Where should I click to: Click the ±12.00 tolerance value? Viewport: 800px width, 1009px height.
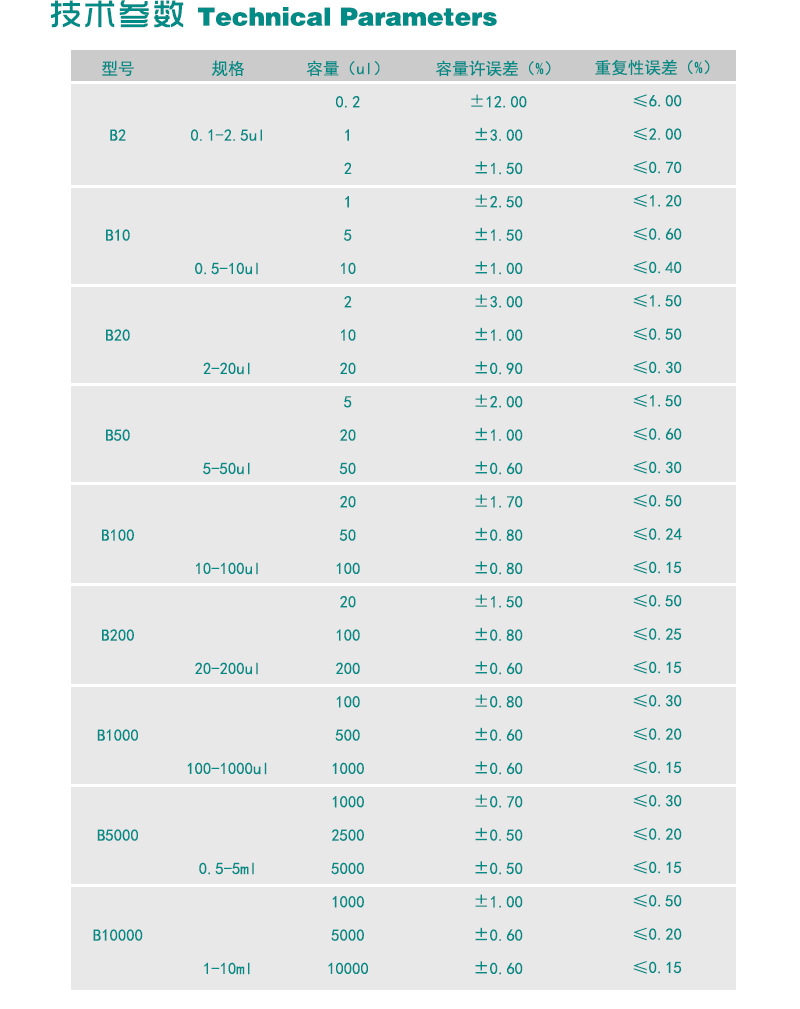coord(500,101)
